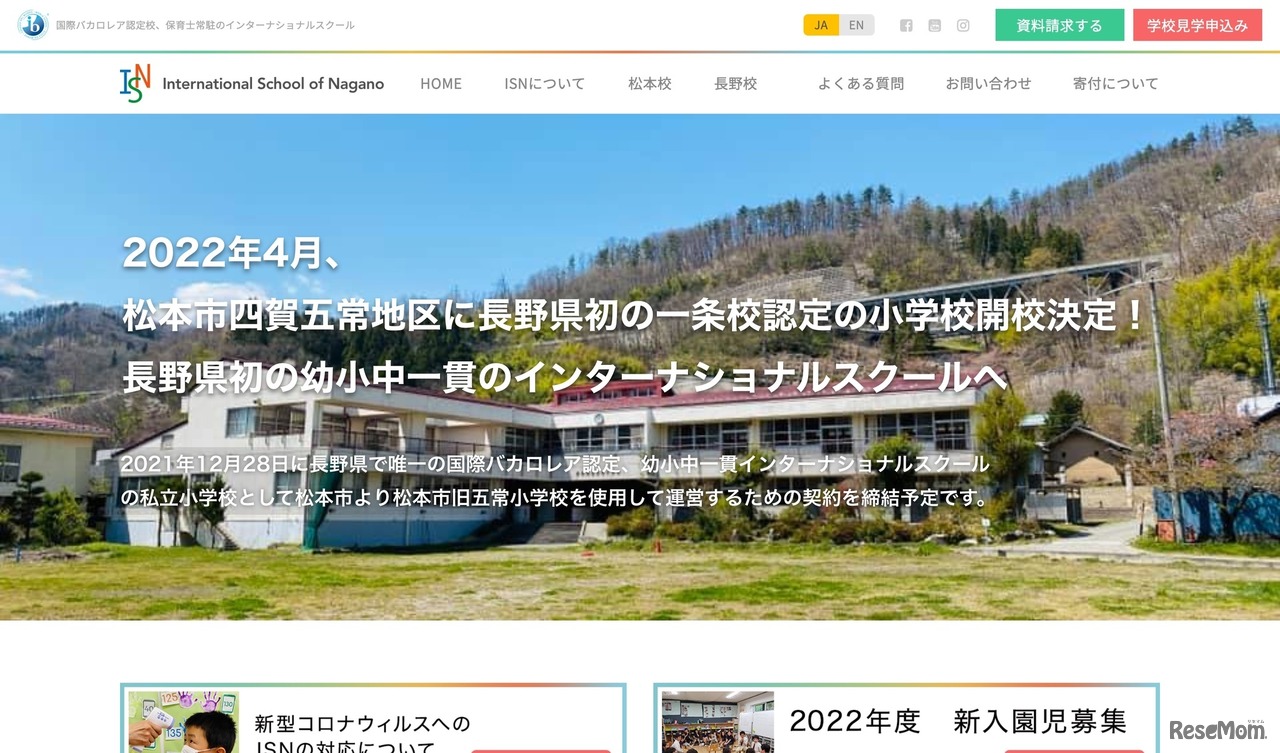Open the classroom photo thumbnail

(x=718, y=722)
